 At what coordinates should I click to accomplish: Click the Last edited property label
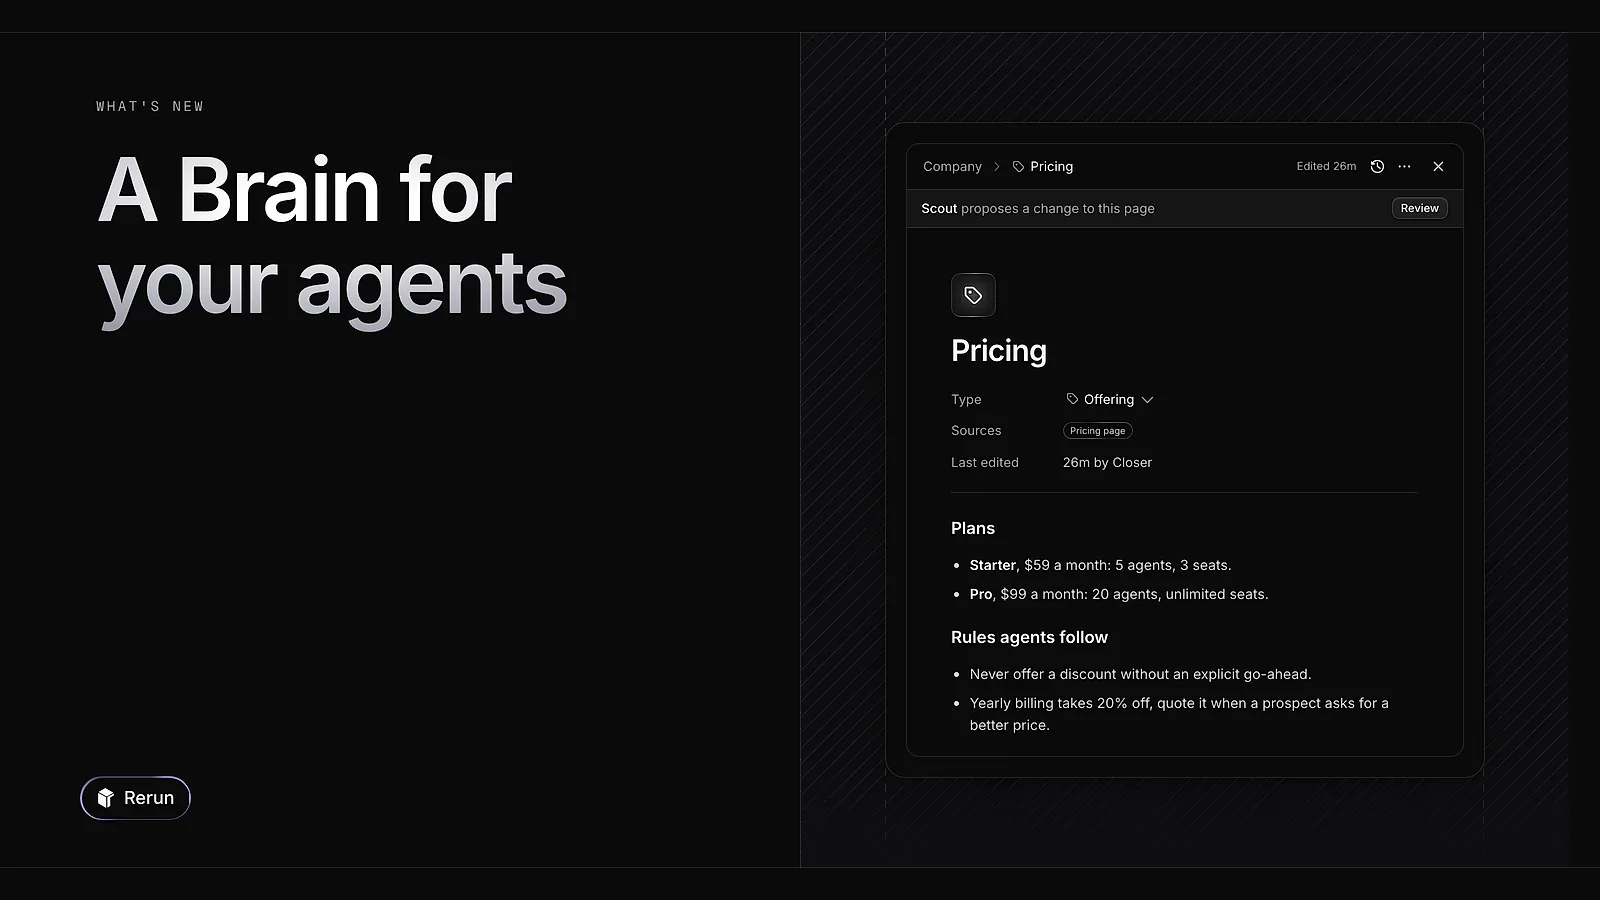[985, 463]
